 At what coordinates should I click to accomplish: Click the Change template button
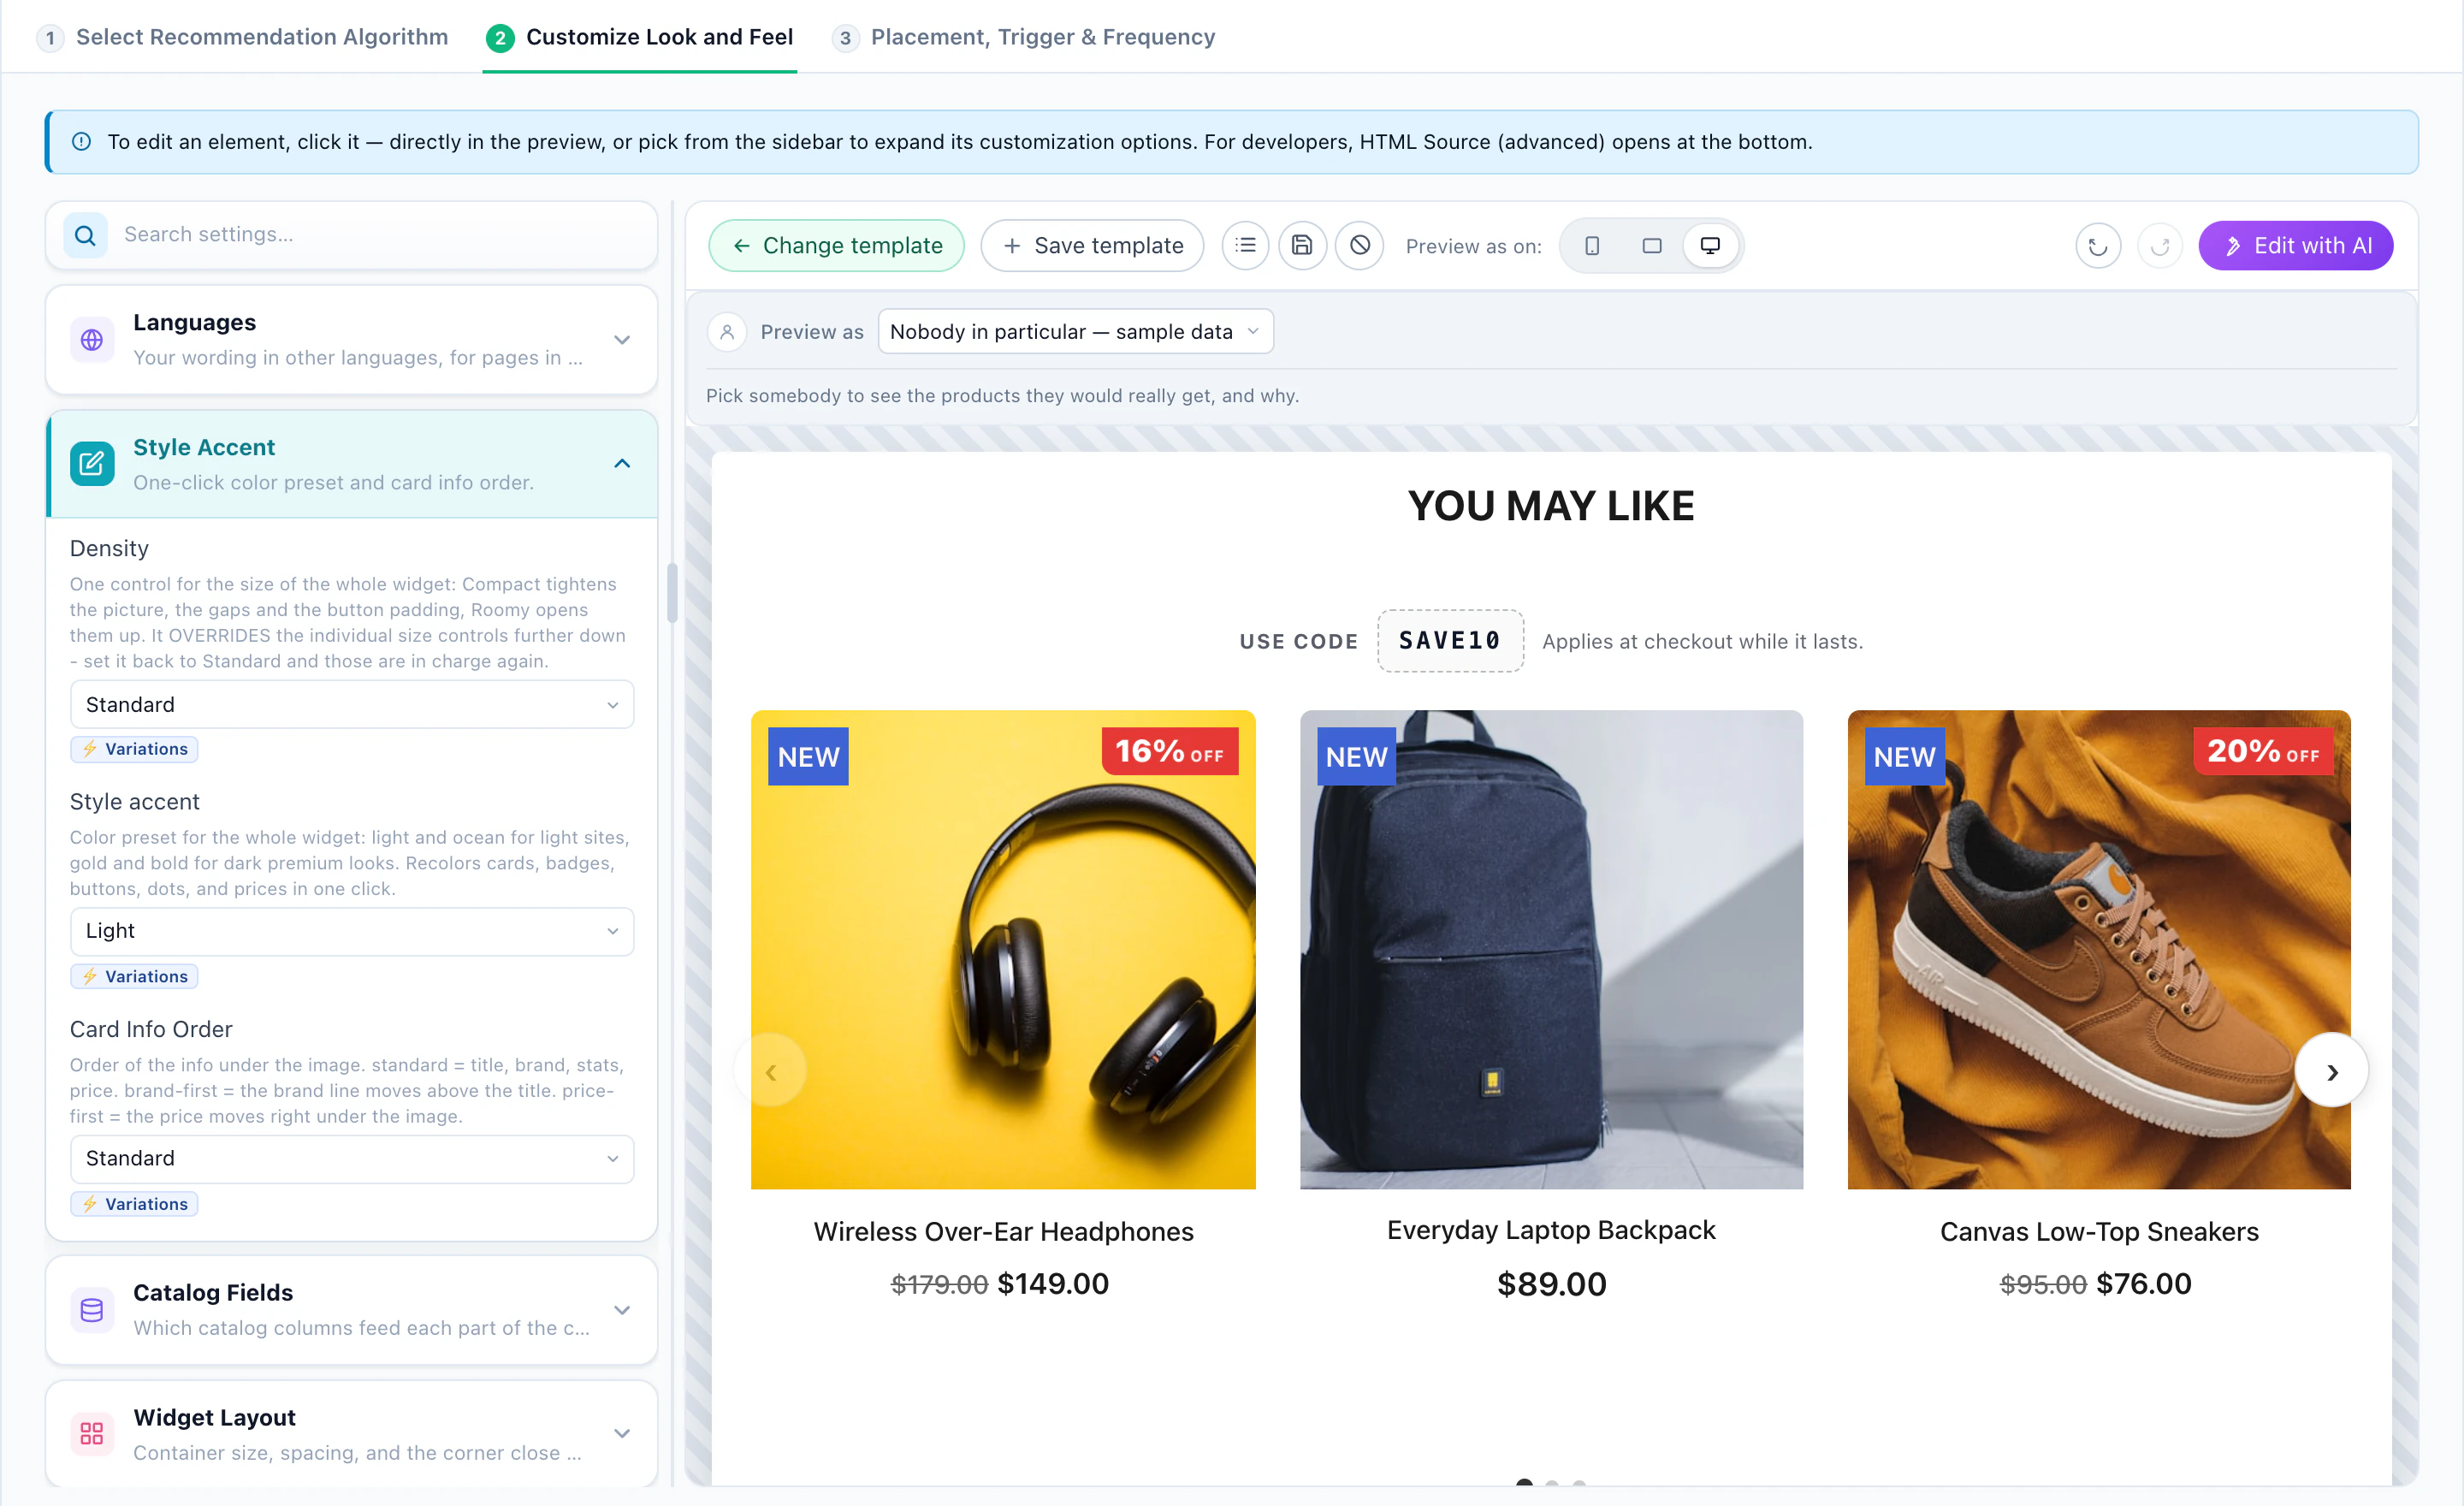[837, 246]
